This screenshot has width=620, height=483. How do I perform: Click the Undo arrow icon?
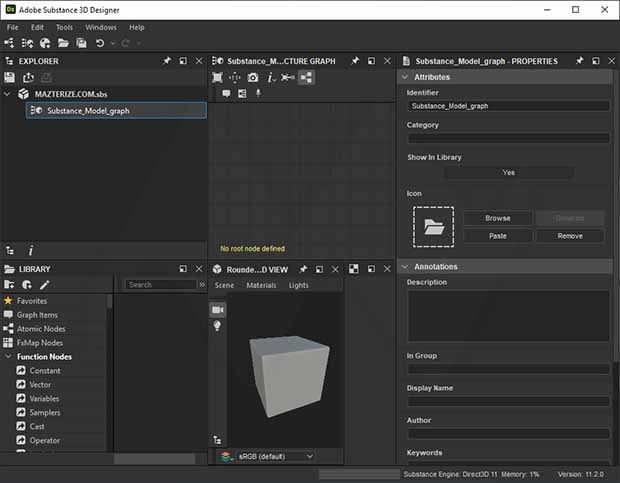tap(100, 43)
